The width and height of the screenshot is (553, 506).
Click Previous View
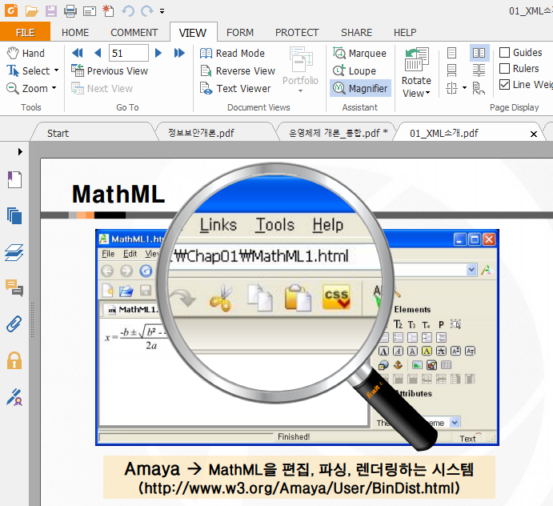coord(109,71)
